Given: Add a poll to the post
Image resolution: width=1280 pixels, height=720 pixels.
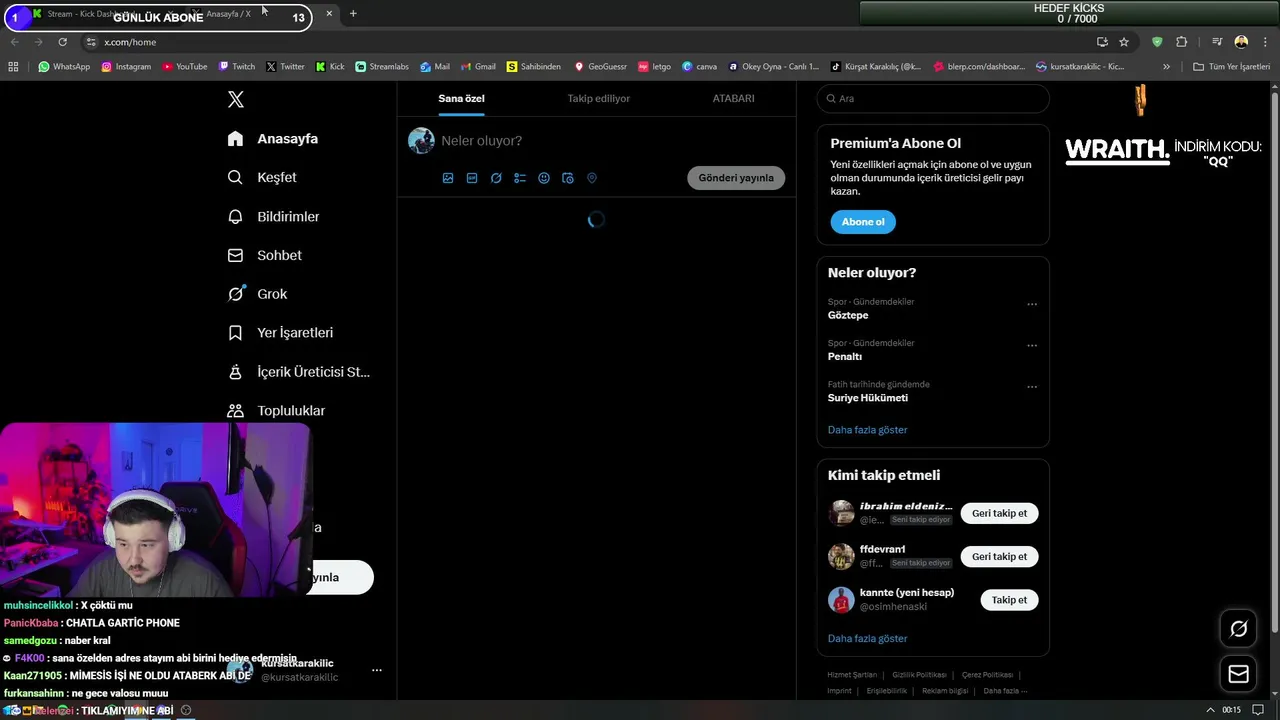Looking at the screenshot, I should (520, 178).
